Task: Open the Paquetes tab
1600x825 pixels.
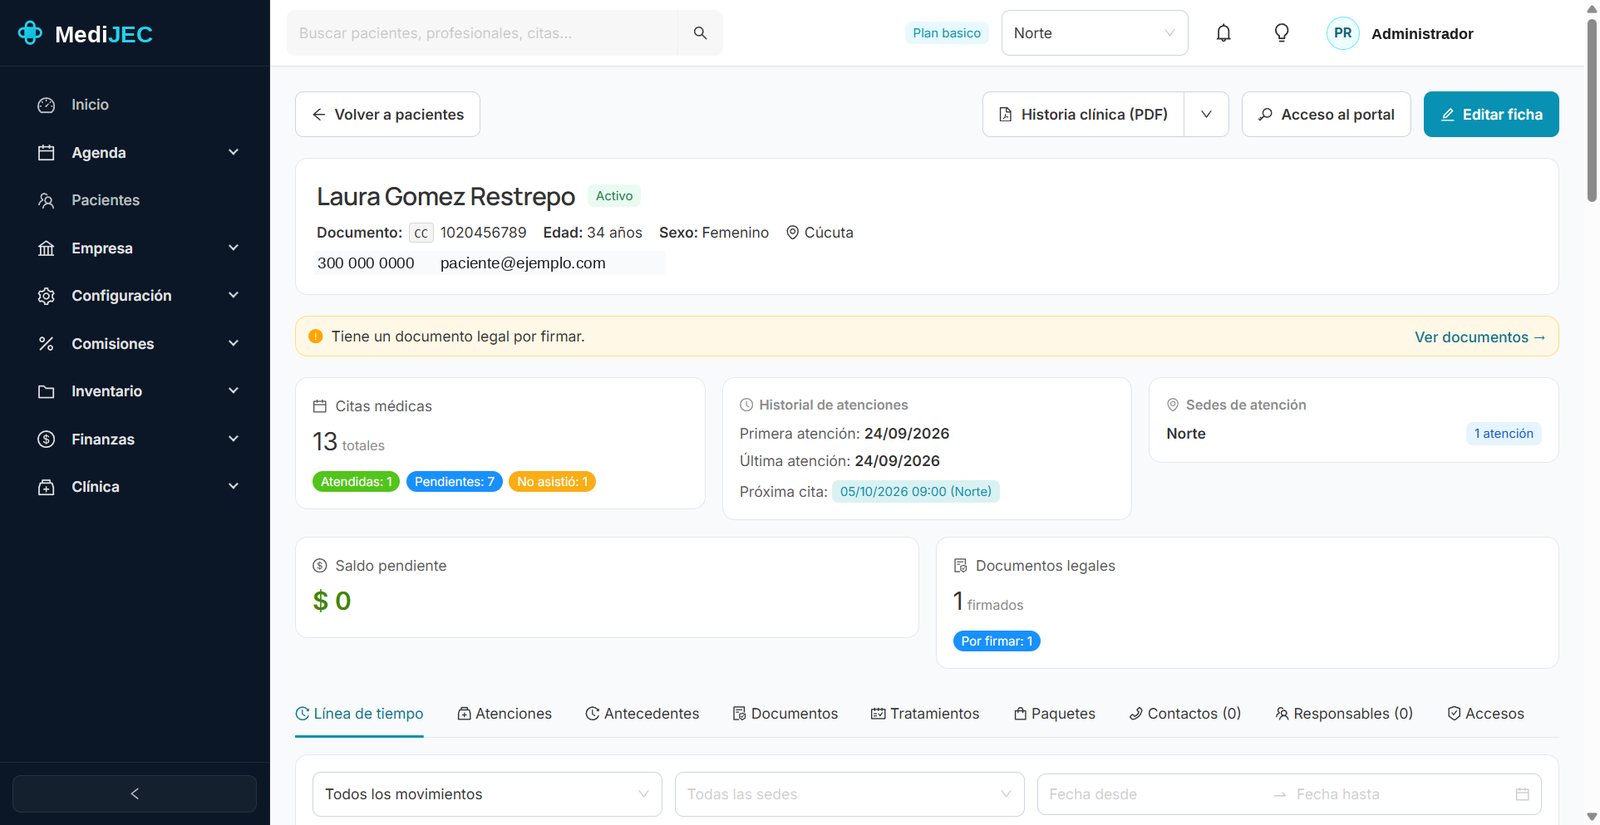Action: tap(1054, 714)
